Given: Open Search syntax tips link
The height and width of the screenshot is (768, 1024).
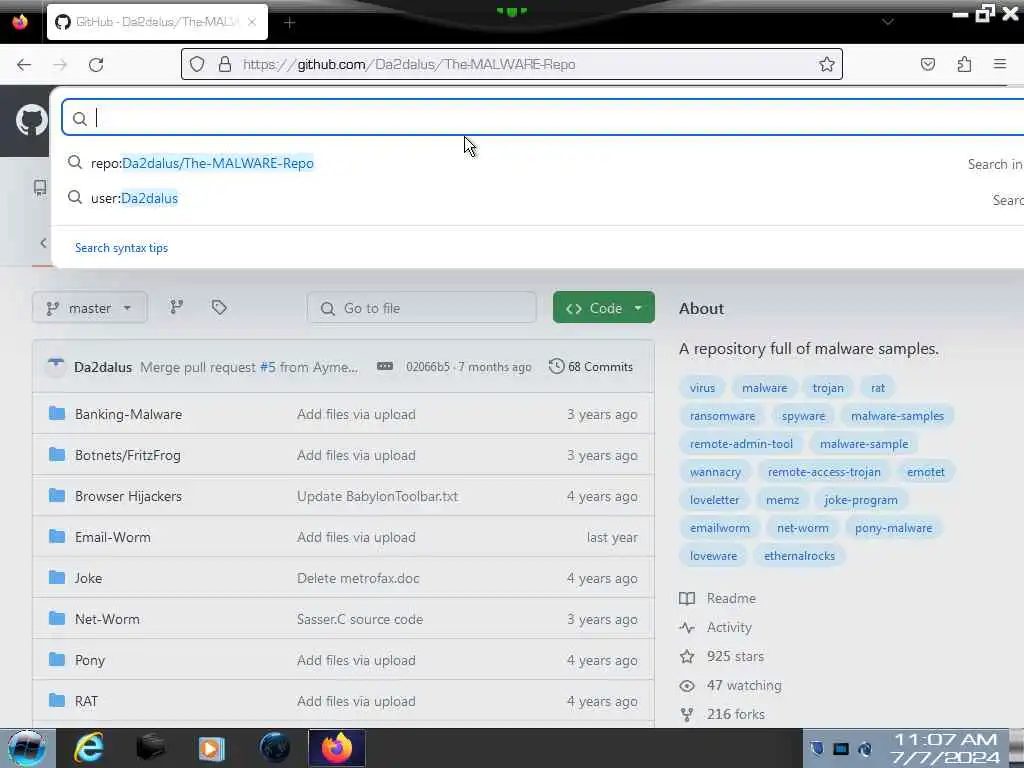Looking at the screenshot, I should pos(121,248).
